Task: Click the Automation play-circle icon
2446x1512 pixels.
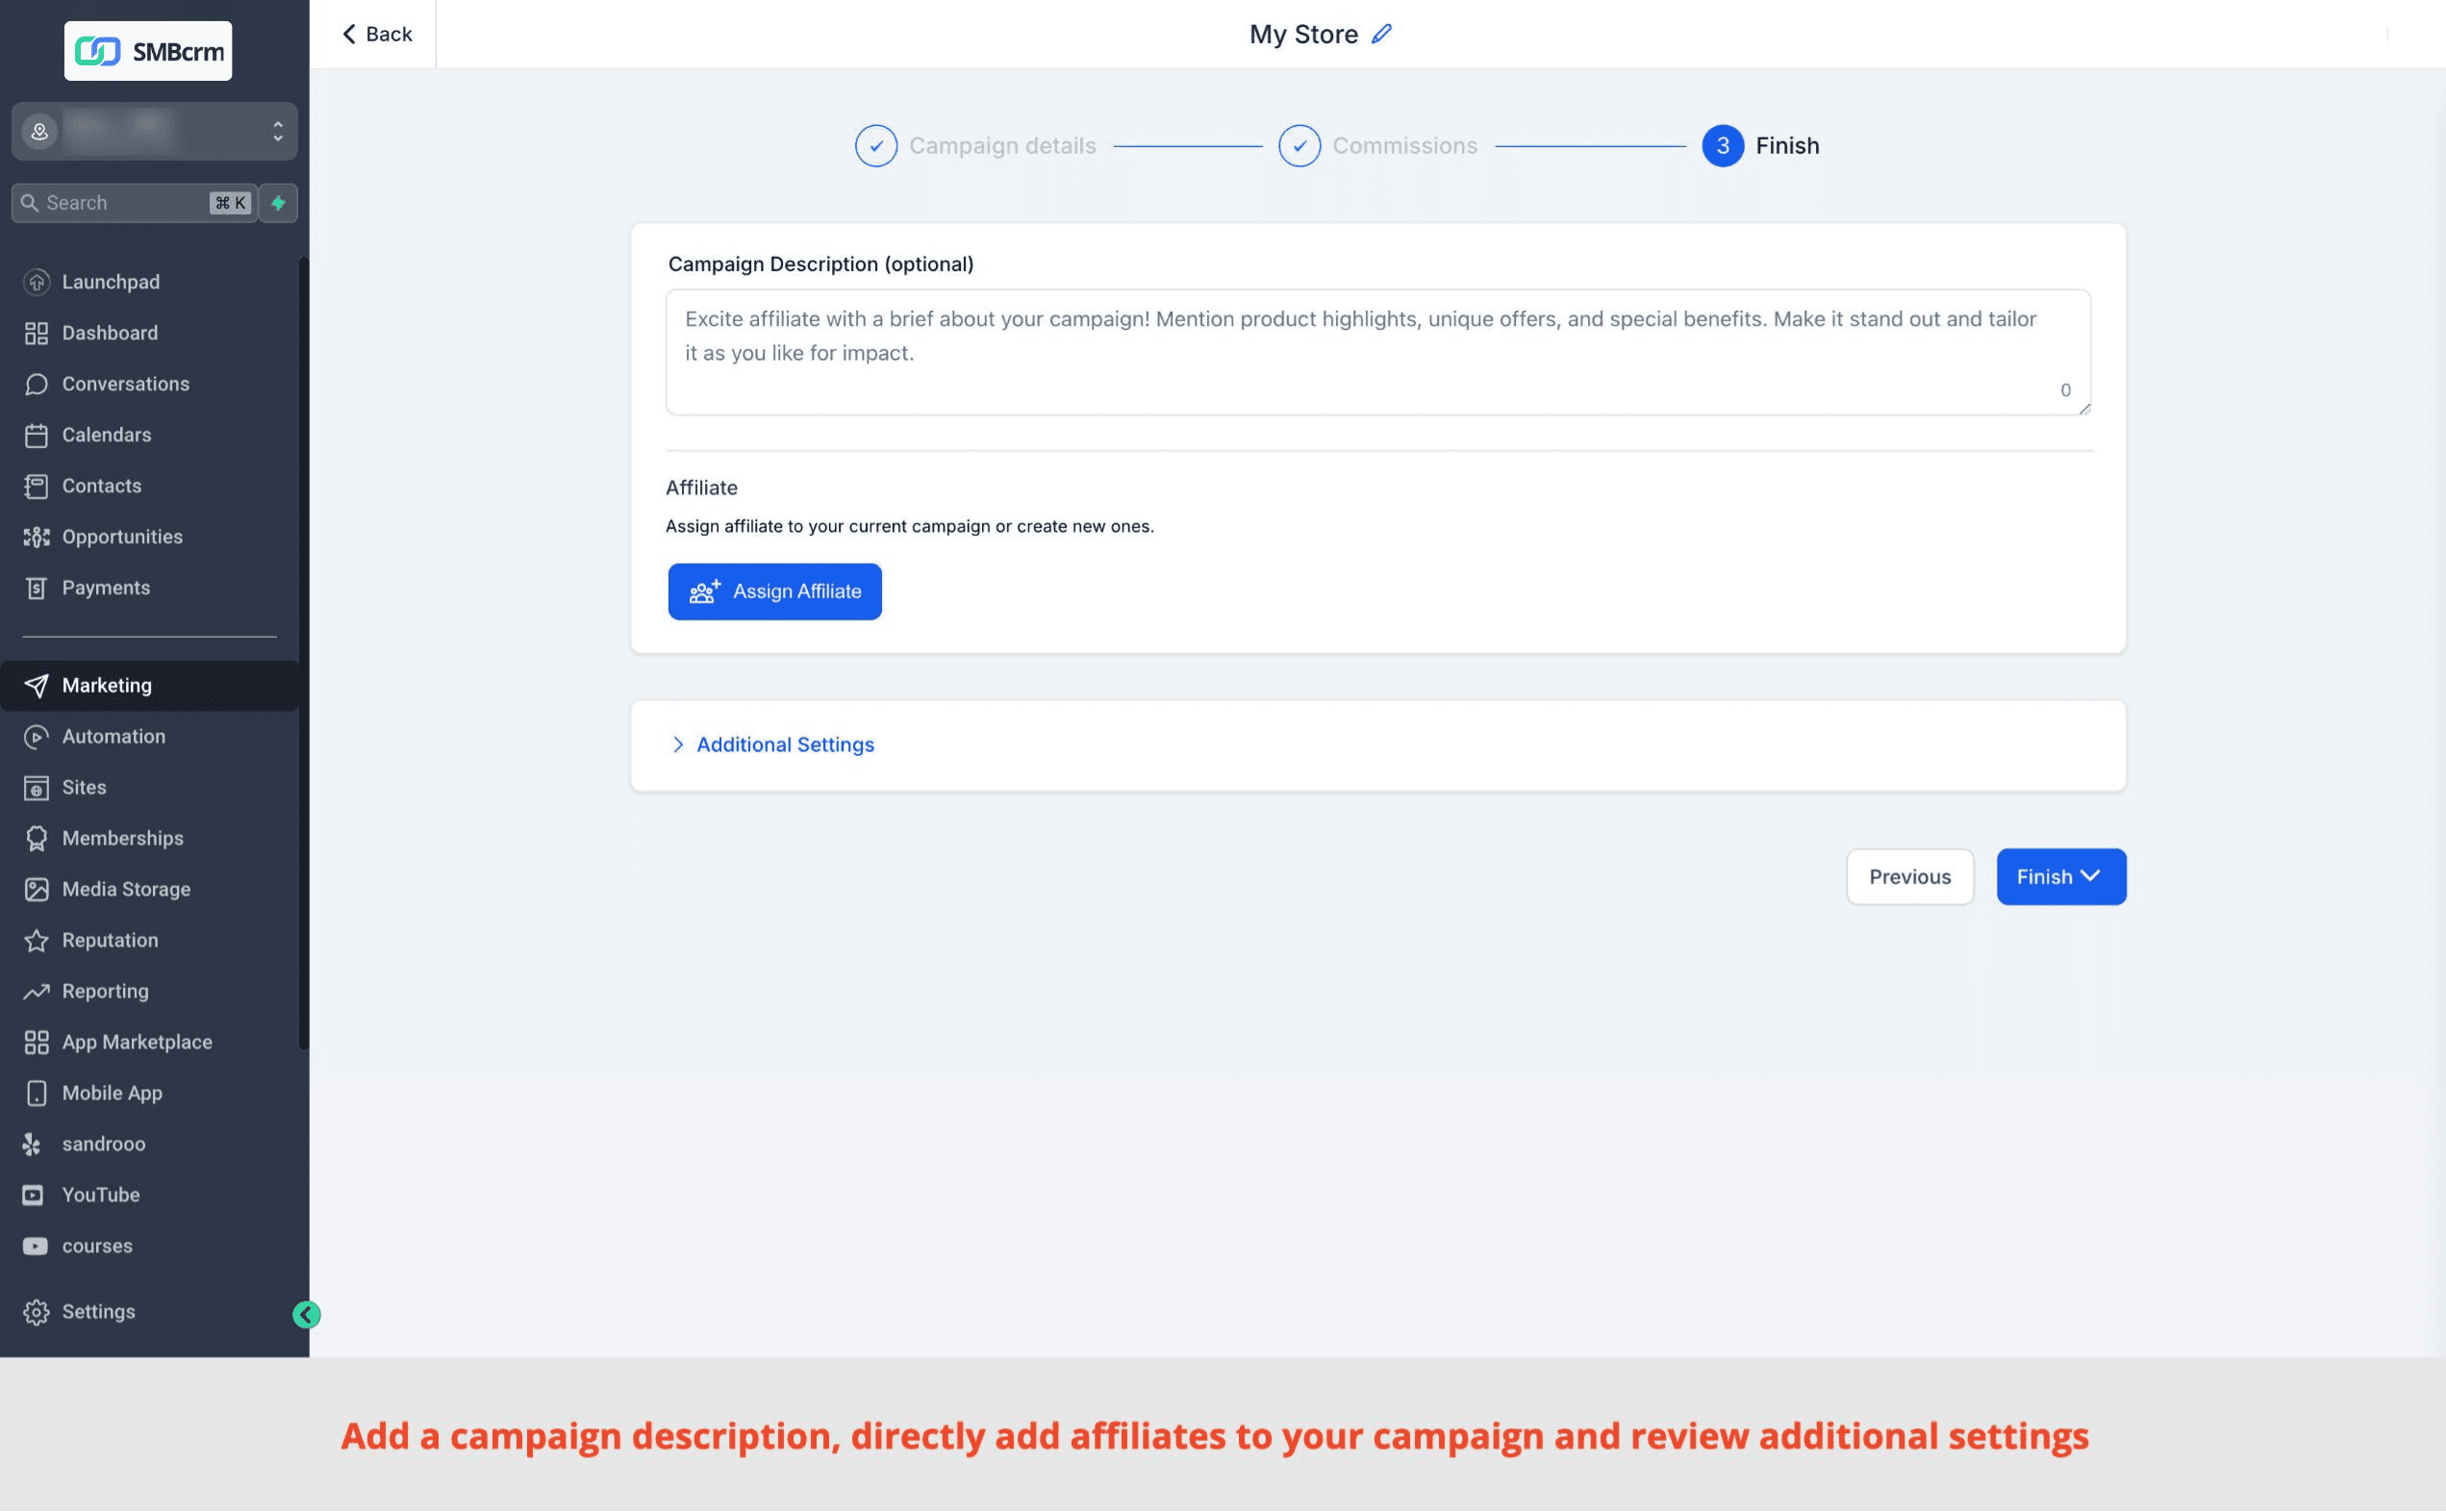Action: (x=37, y=737)
